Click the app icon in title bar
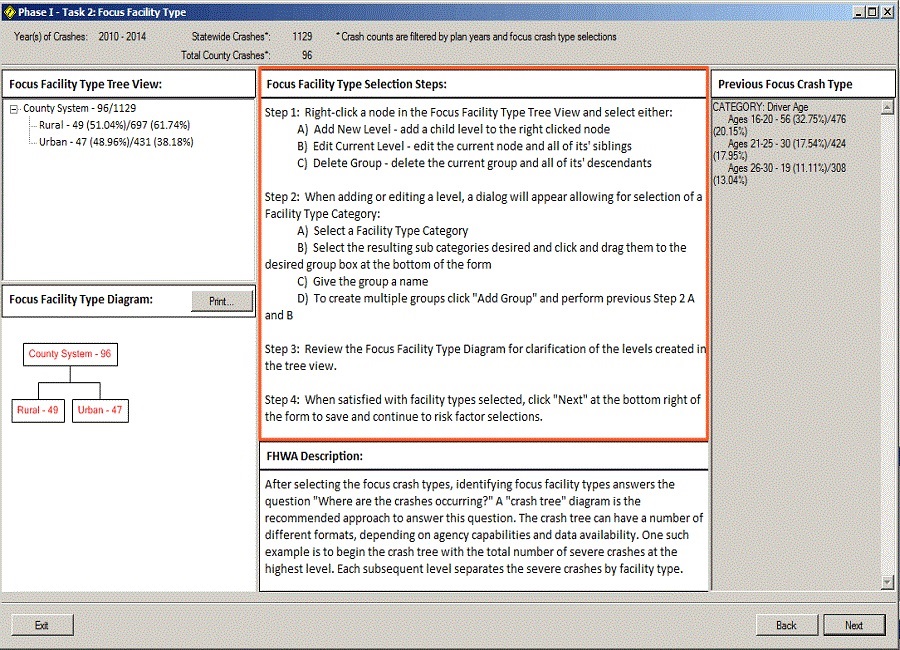Image resolution: width=900 pixels, height=650 pixels. (x=9, y=12)
